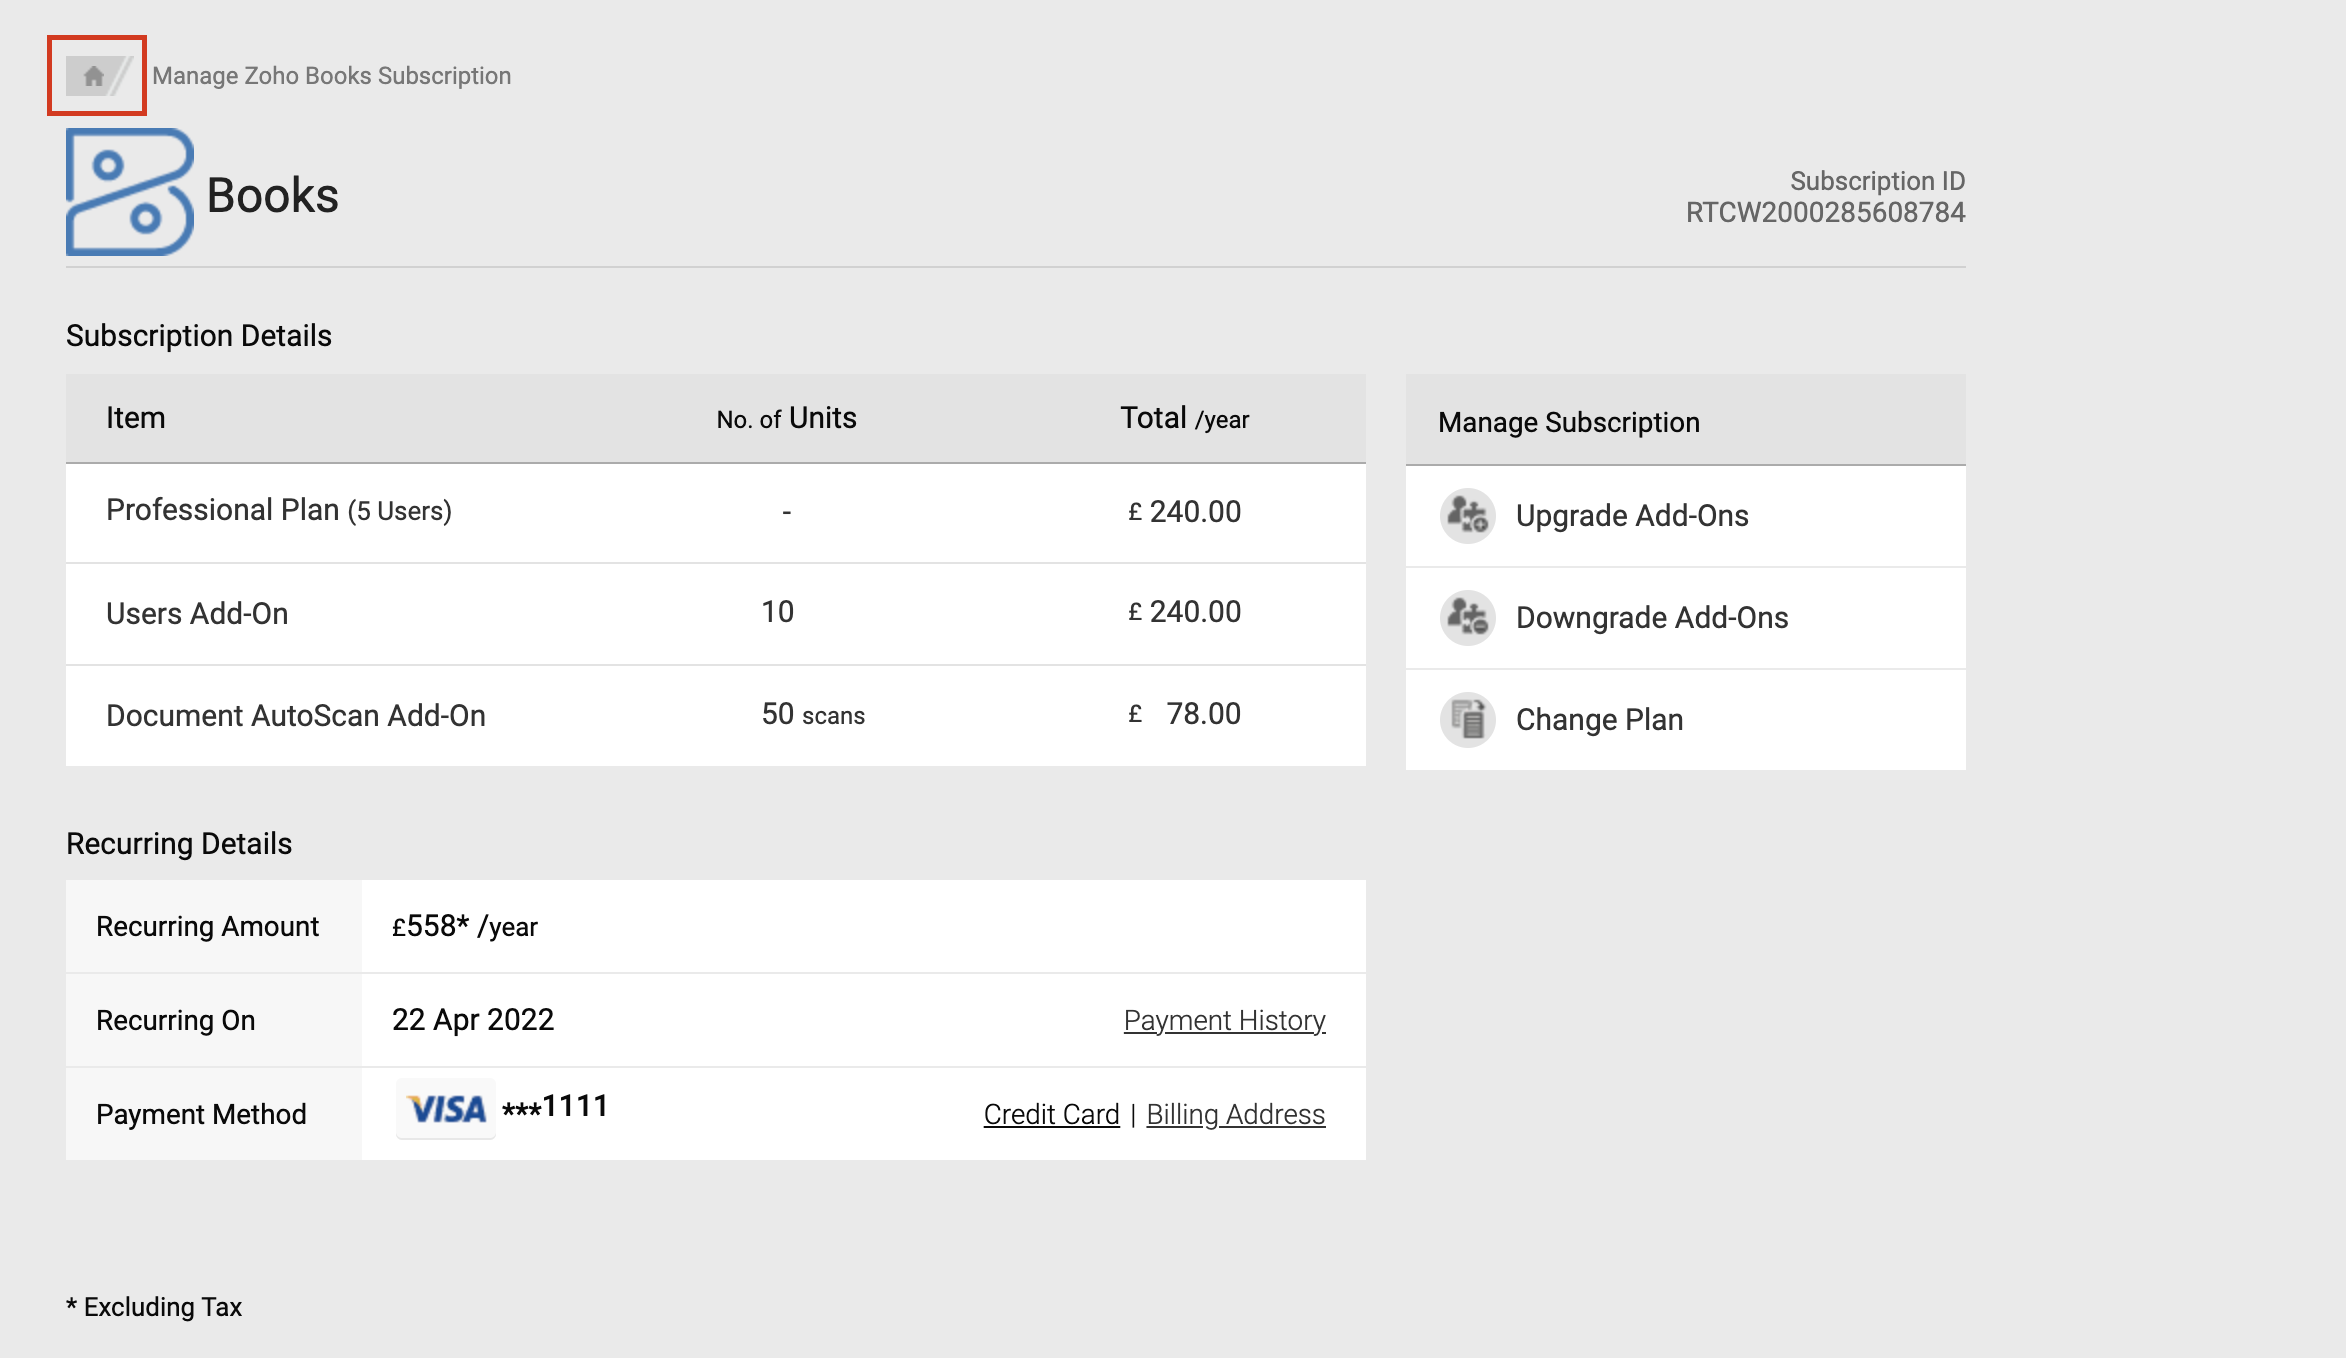This screenshot has height=1358, width=2346.
Task: Click the VISA card logo
Action: pyautogui.click(x=446, y=1108)
